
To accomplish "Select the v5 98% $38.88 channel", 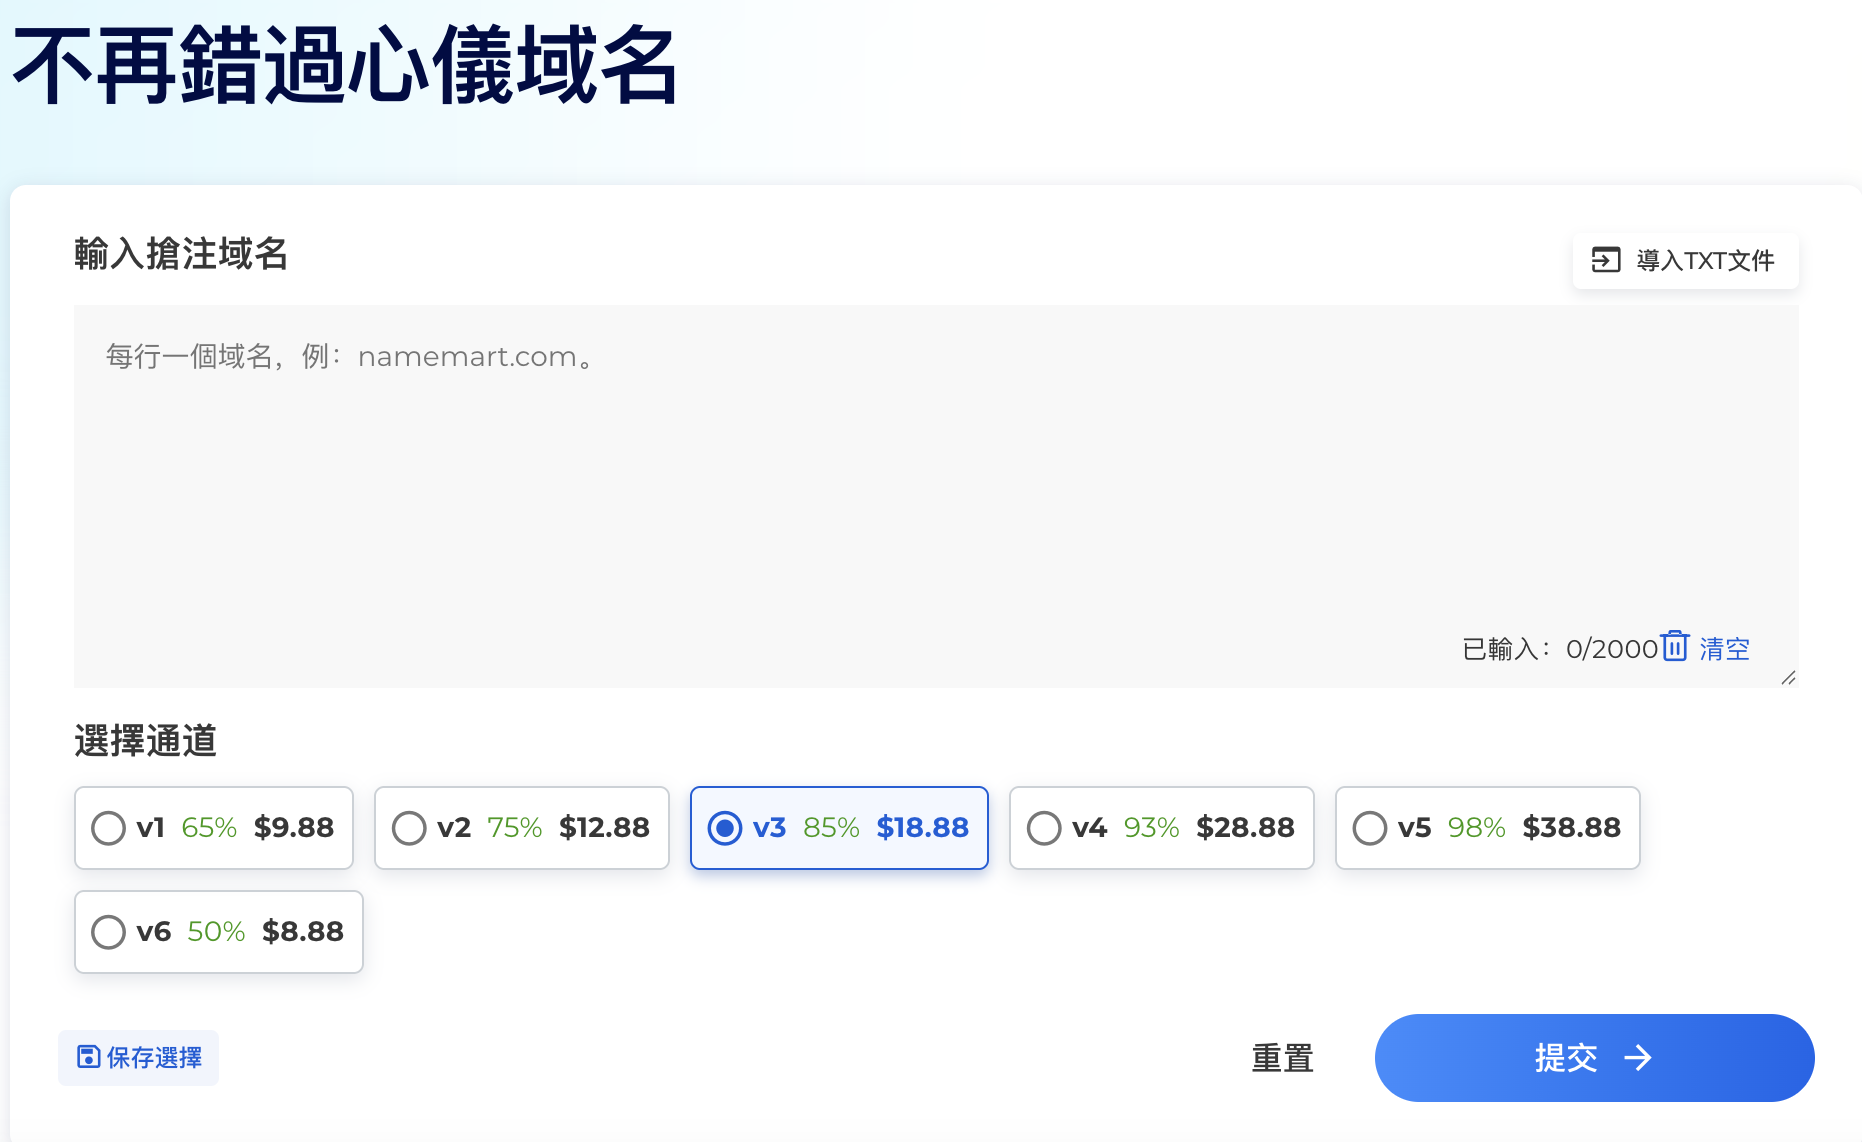I will click(1487, 828).
